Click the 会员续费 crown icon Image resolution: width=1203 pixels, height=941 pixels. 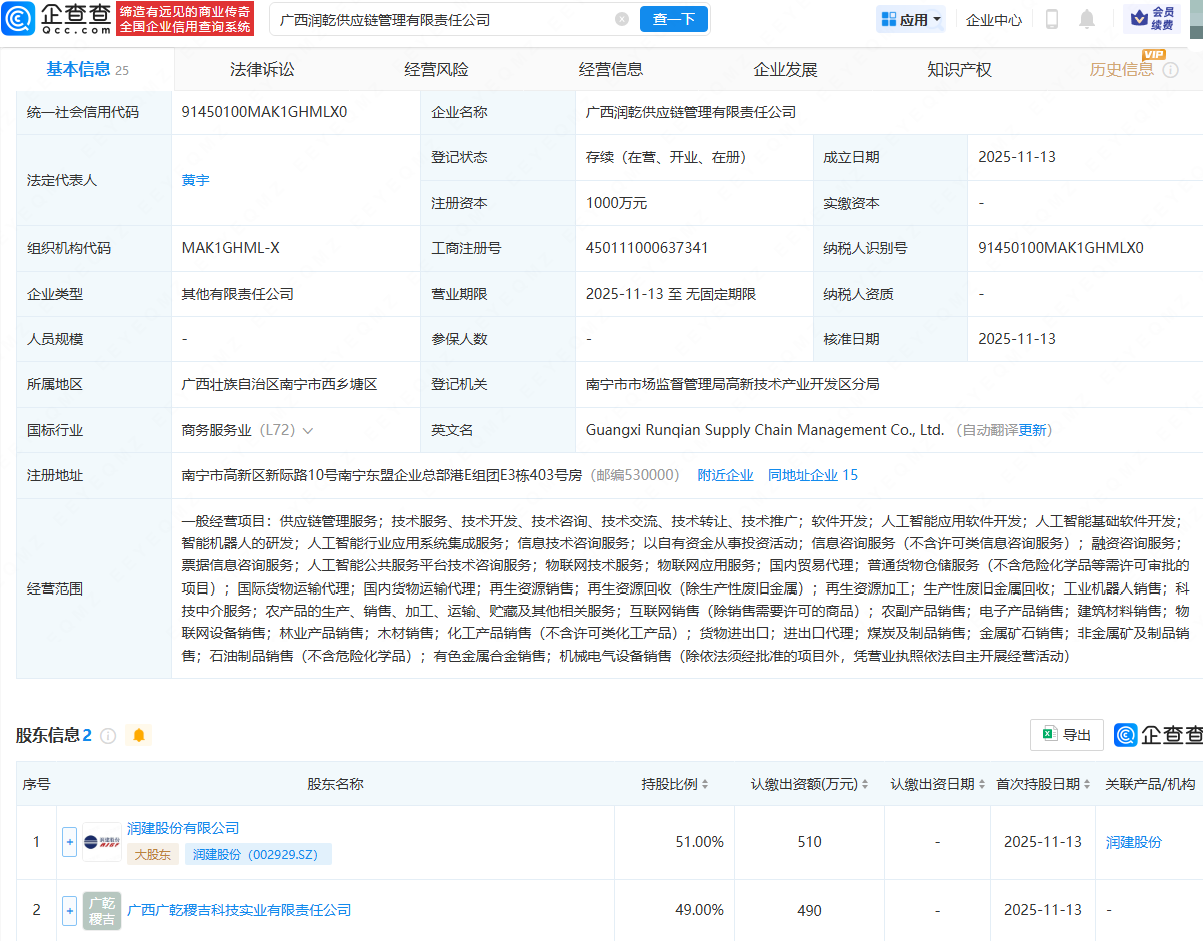(1139, 19)
